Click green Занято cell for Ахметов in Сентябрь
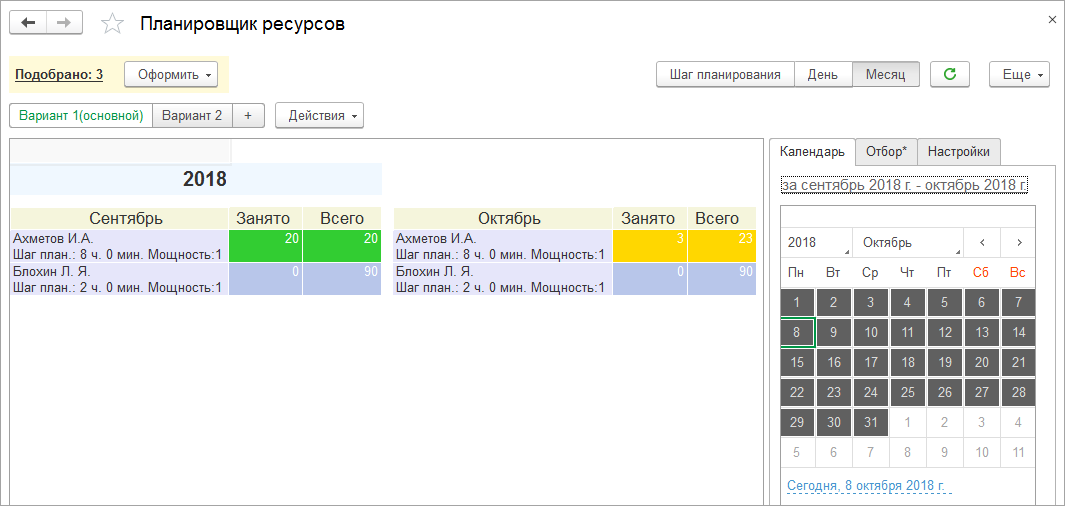This screenshot has height=506, width=1065. point(266,246)
